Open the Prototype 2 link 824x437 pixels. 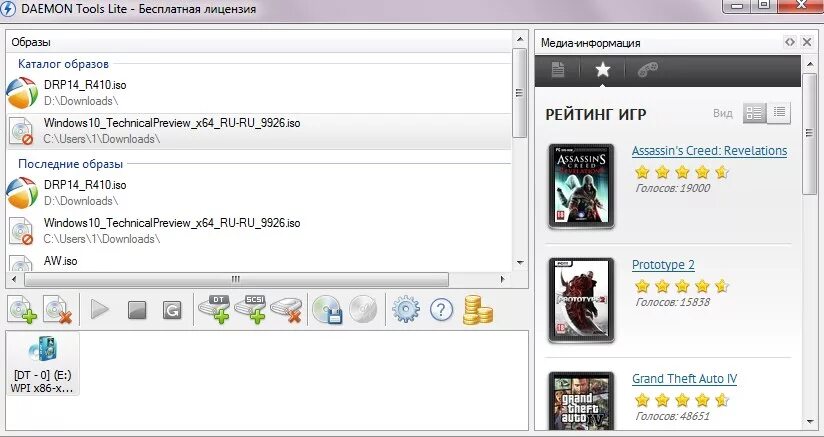663,265
